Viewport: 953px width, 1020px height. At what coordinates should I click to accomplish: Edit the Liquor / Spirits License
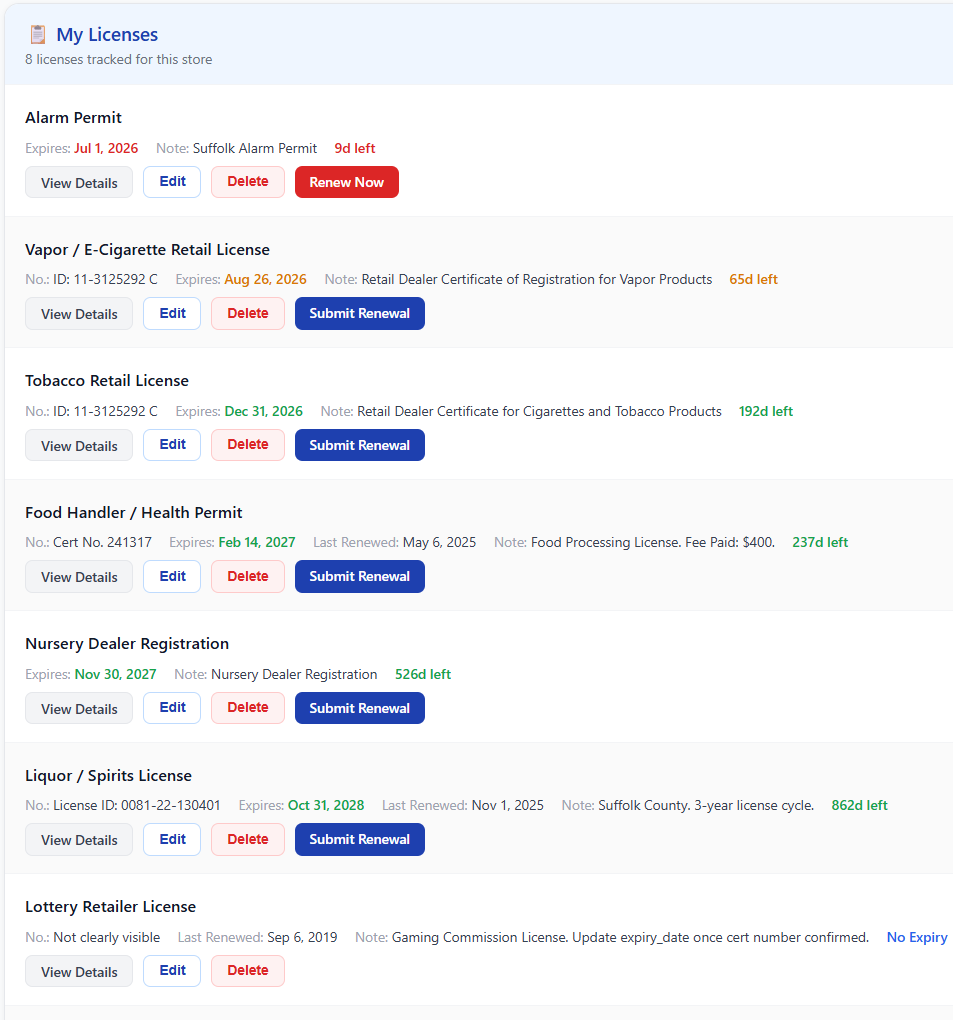click(172, 839)
